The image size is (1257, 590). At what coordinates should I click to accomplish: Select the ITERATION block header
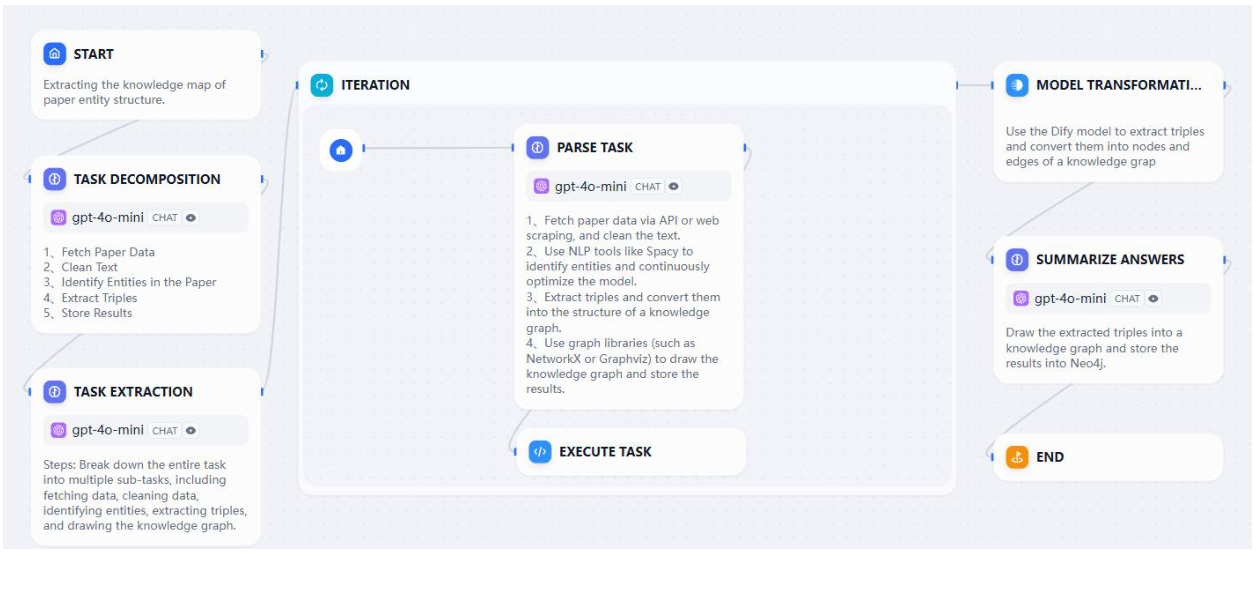(375, 85)
